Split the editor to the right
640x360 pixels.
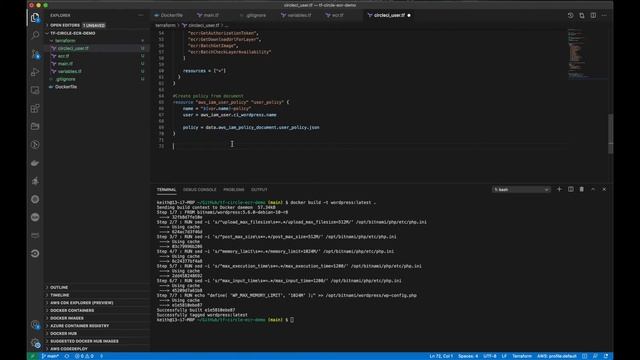[593, 15]
